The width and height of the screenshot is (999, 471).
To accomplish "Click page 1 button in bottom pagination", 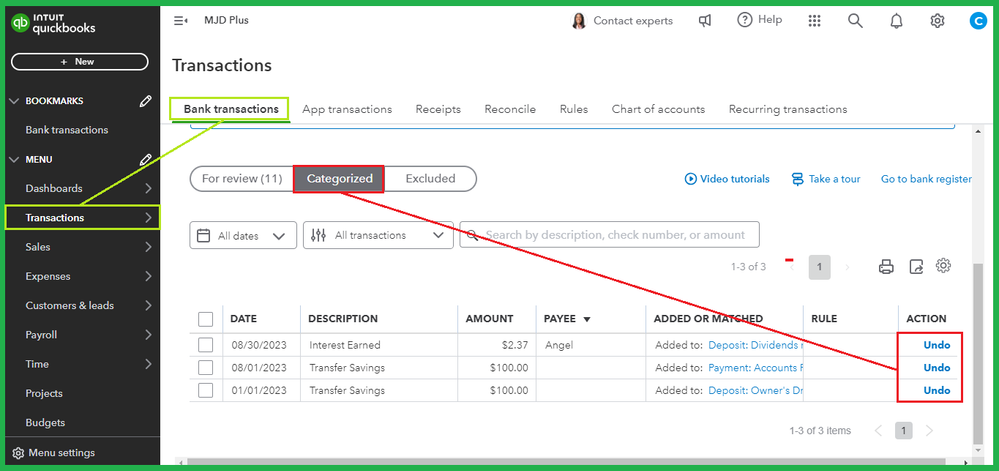I will (903, 431).
